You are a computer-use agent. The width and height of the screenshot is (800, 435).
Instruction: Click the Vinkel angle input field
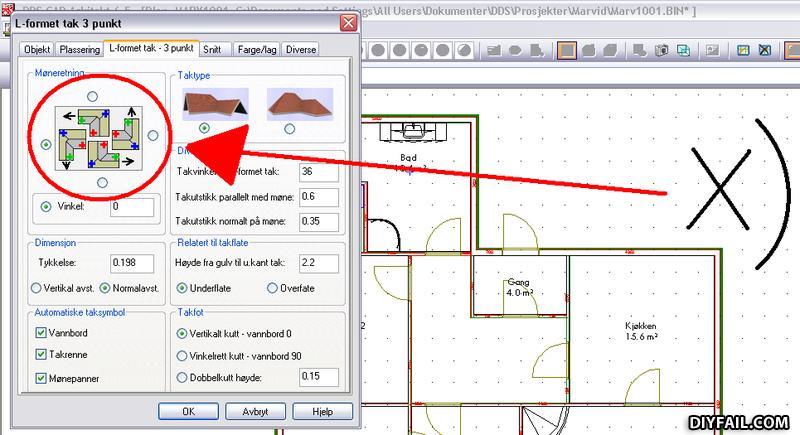point(132,207)
